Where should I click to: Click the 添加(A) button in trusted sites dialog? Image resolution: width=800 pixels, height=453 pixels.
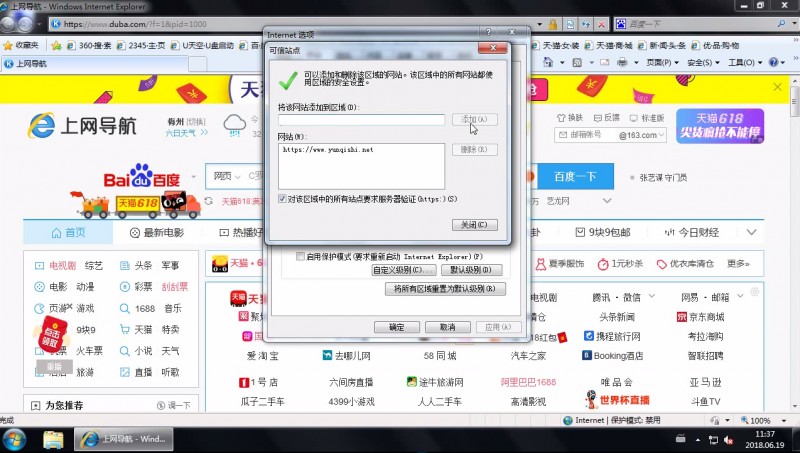pyautogui.click(x=474, y=119)
